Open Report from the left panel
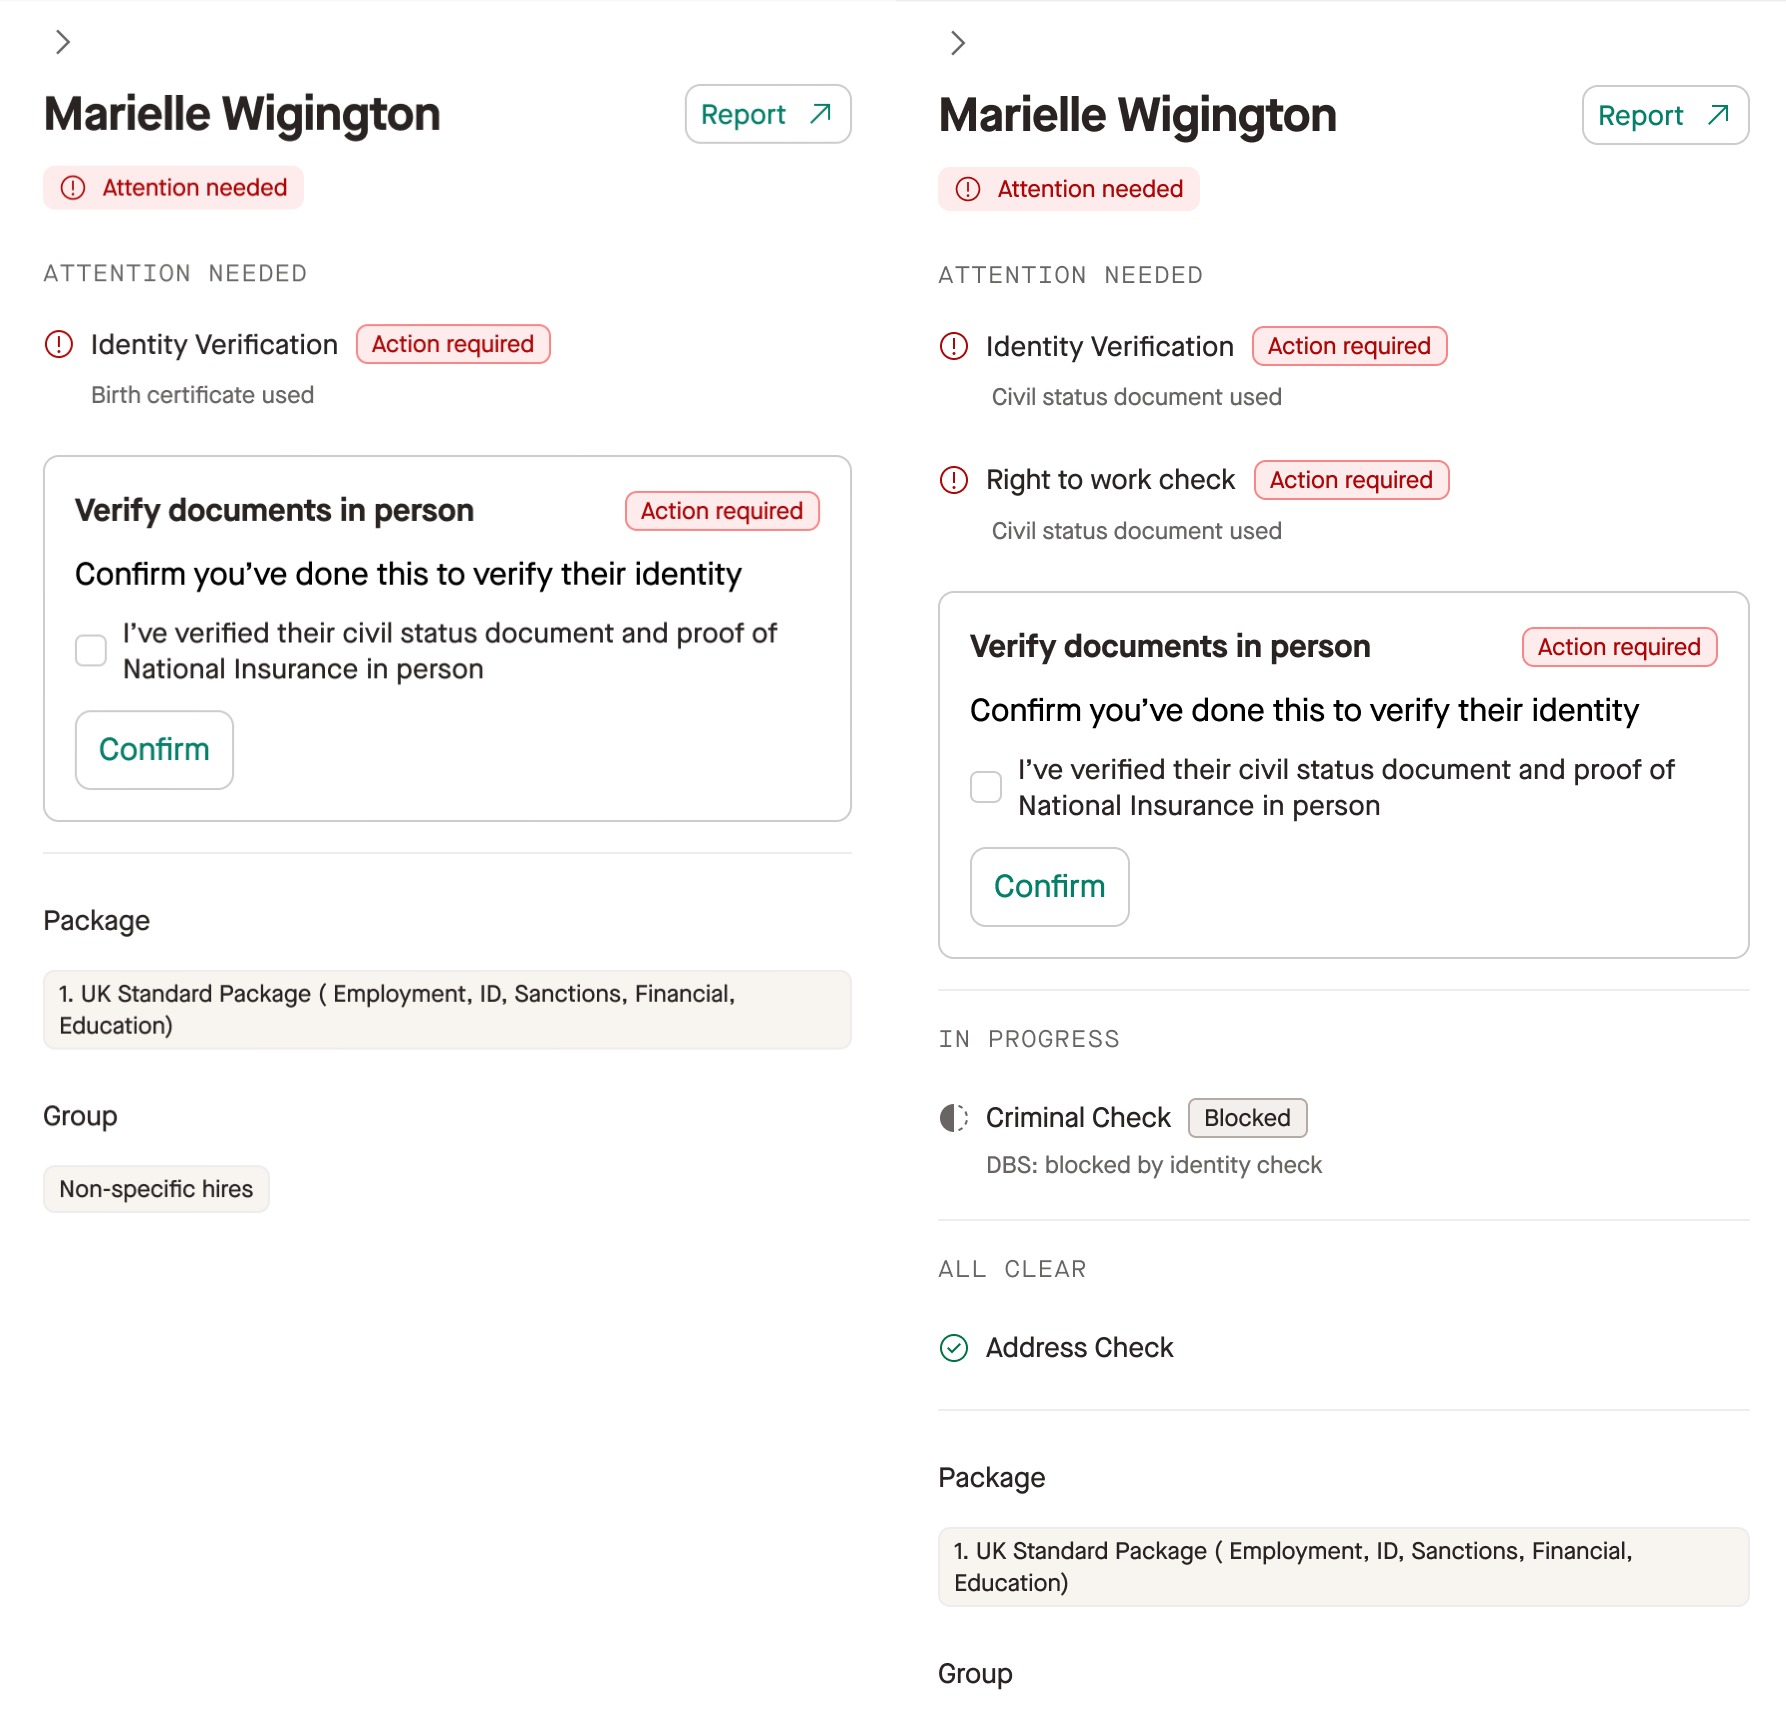1786x1716 pixels. pyautogui.click(x=767, y=115)
